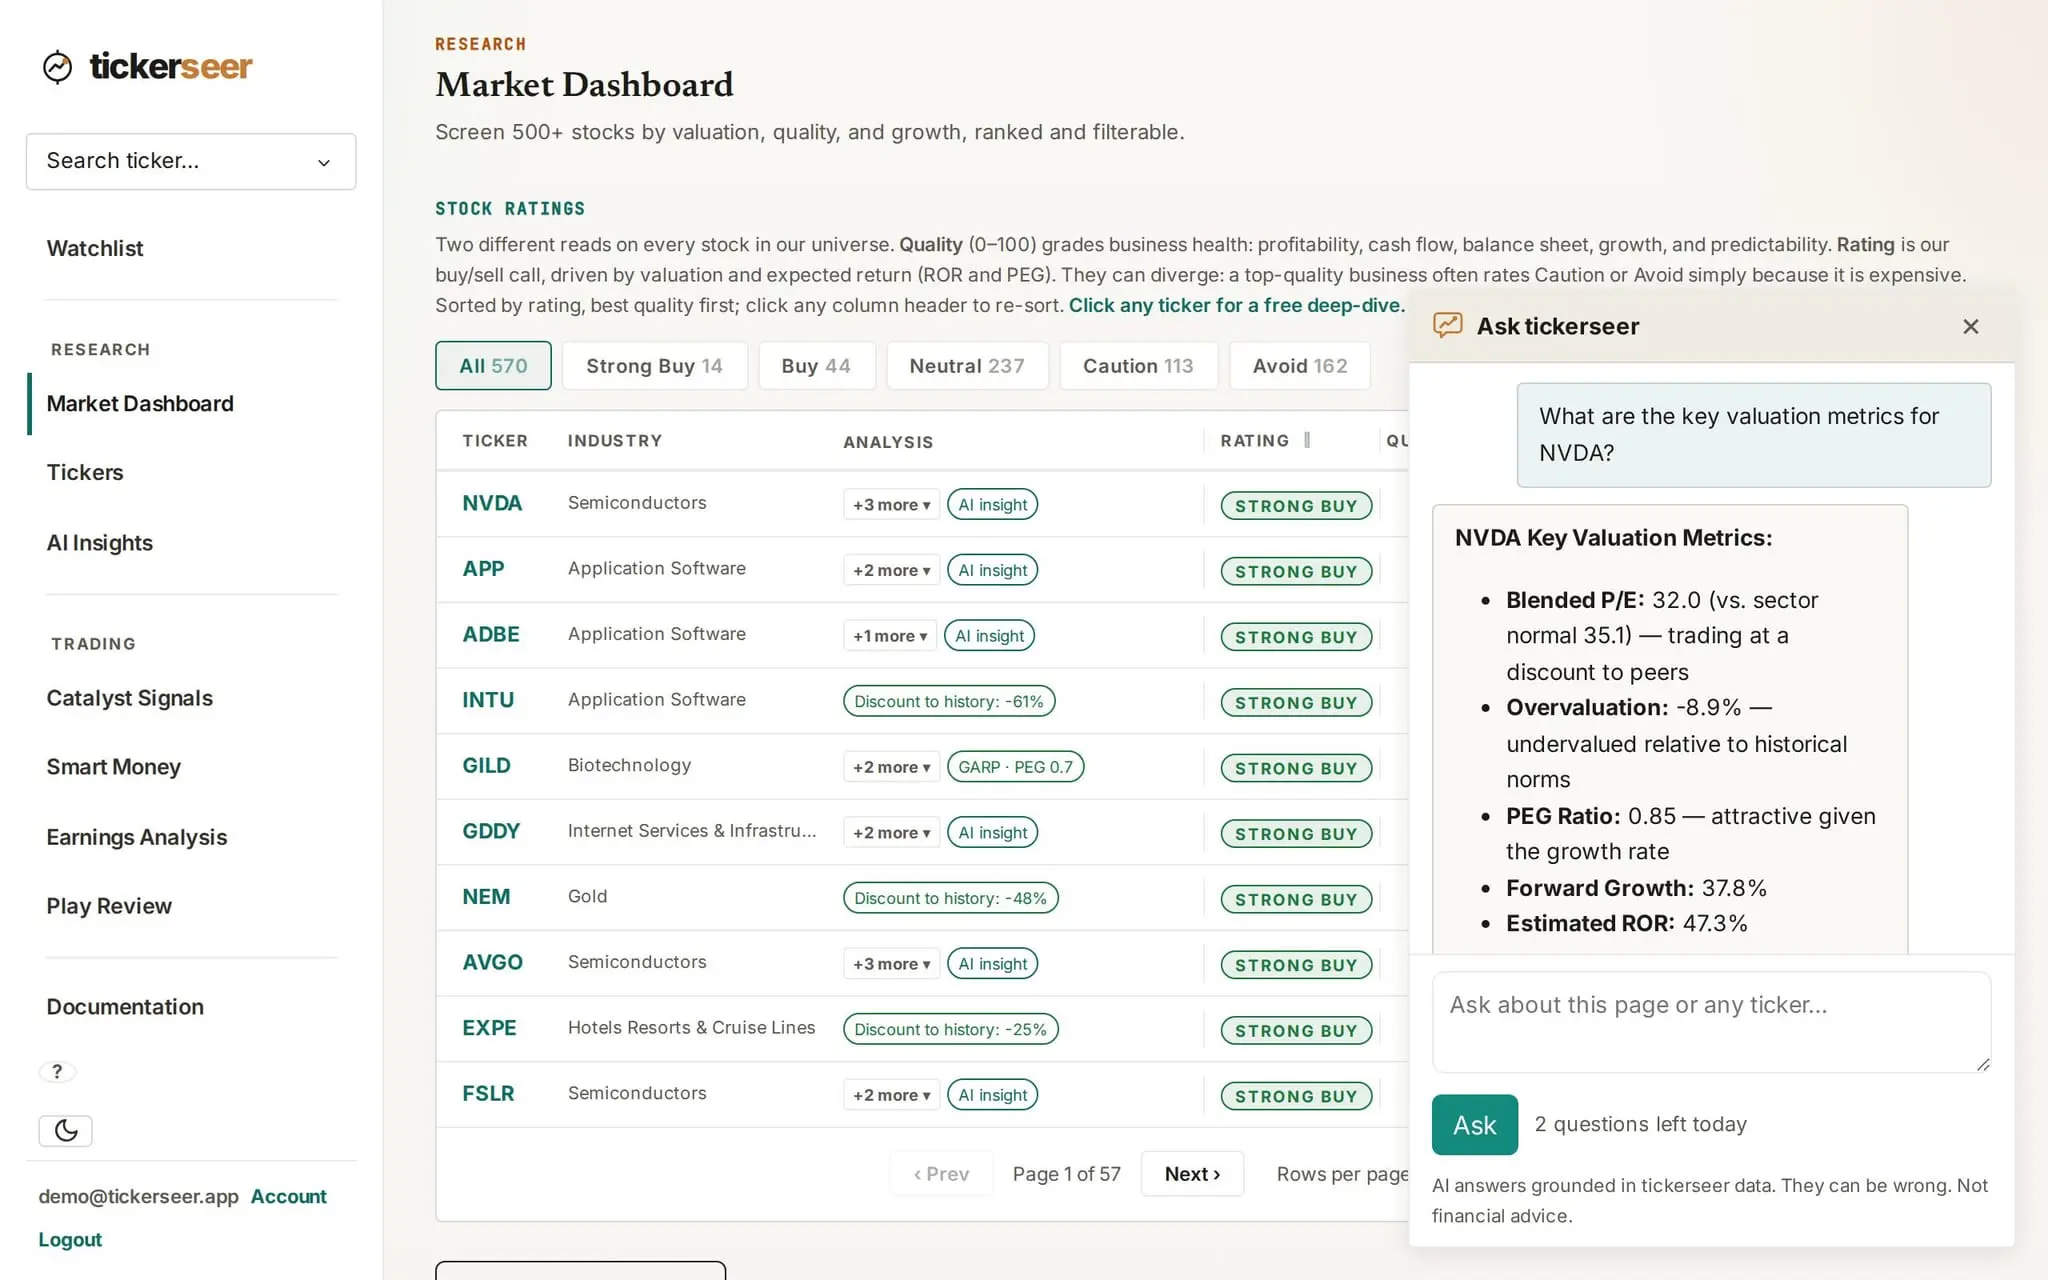Open Earnings Analysis in the sidebar
2048x1280 pixels.
(x=137, y=837)
